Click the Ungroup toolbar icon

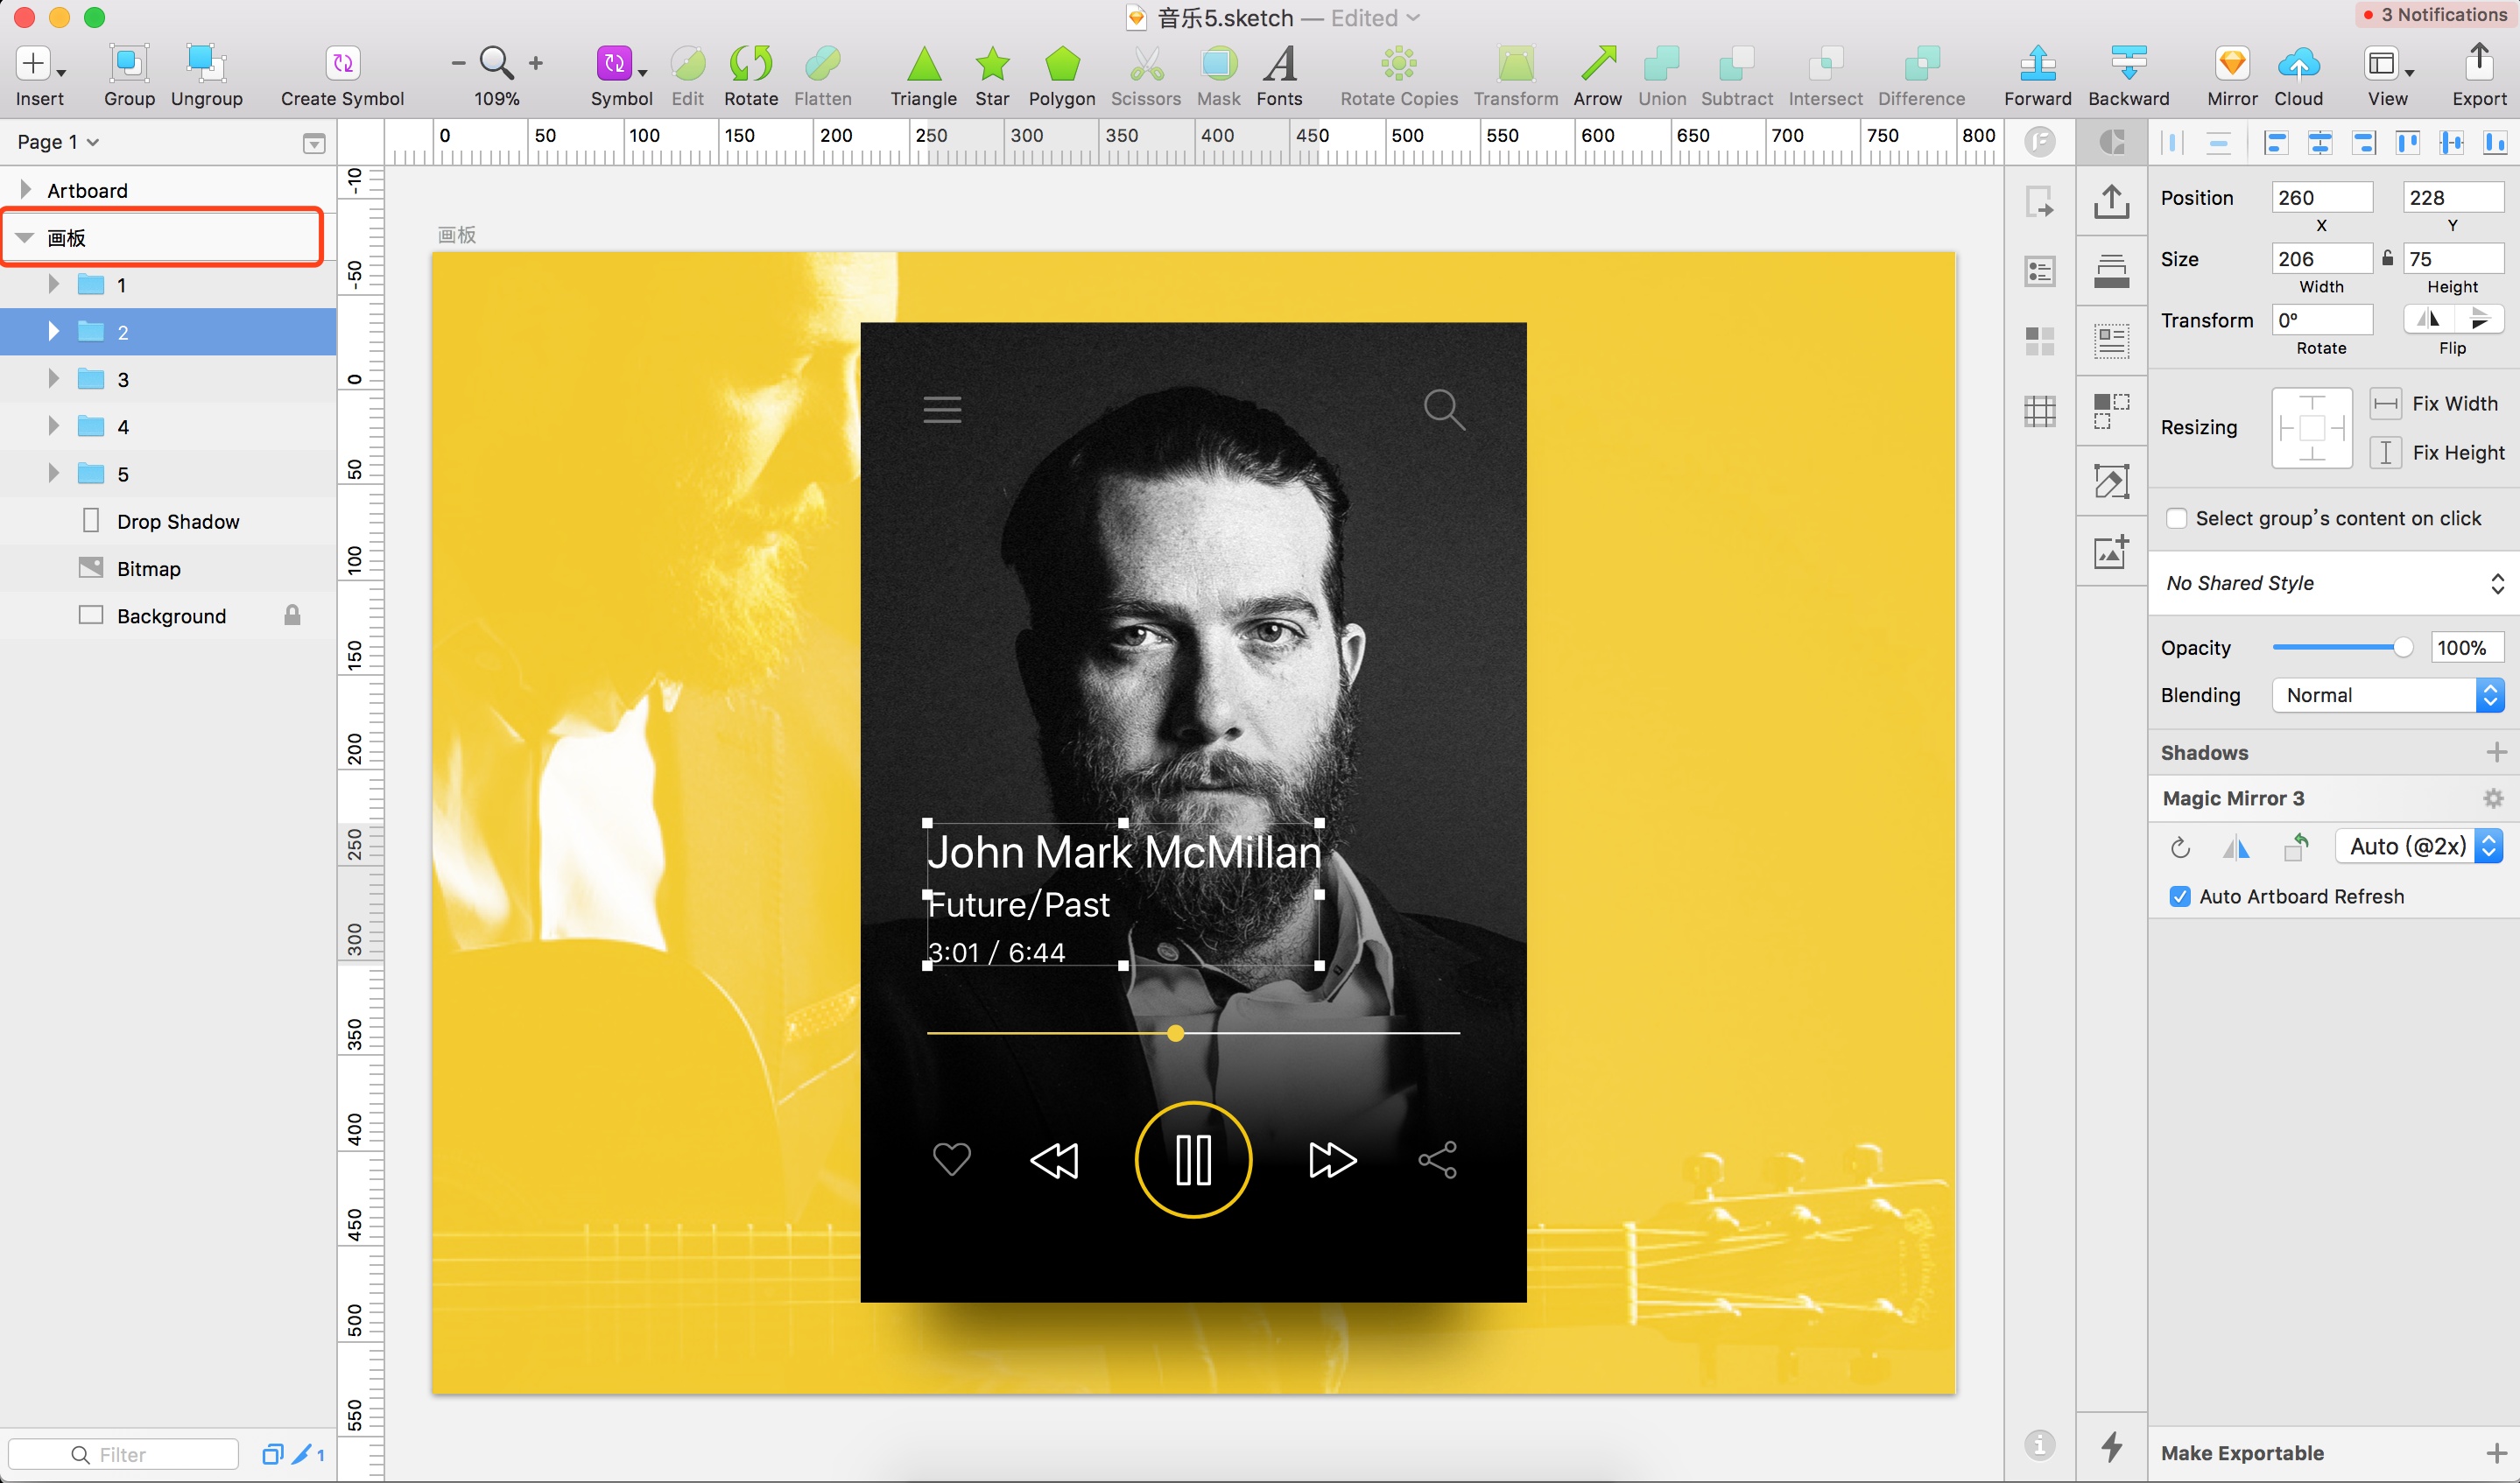click(206, 64)
